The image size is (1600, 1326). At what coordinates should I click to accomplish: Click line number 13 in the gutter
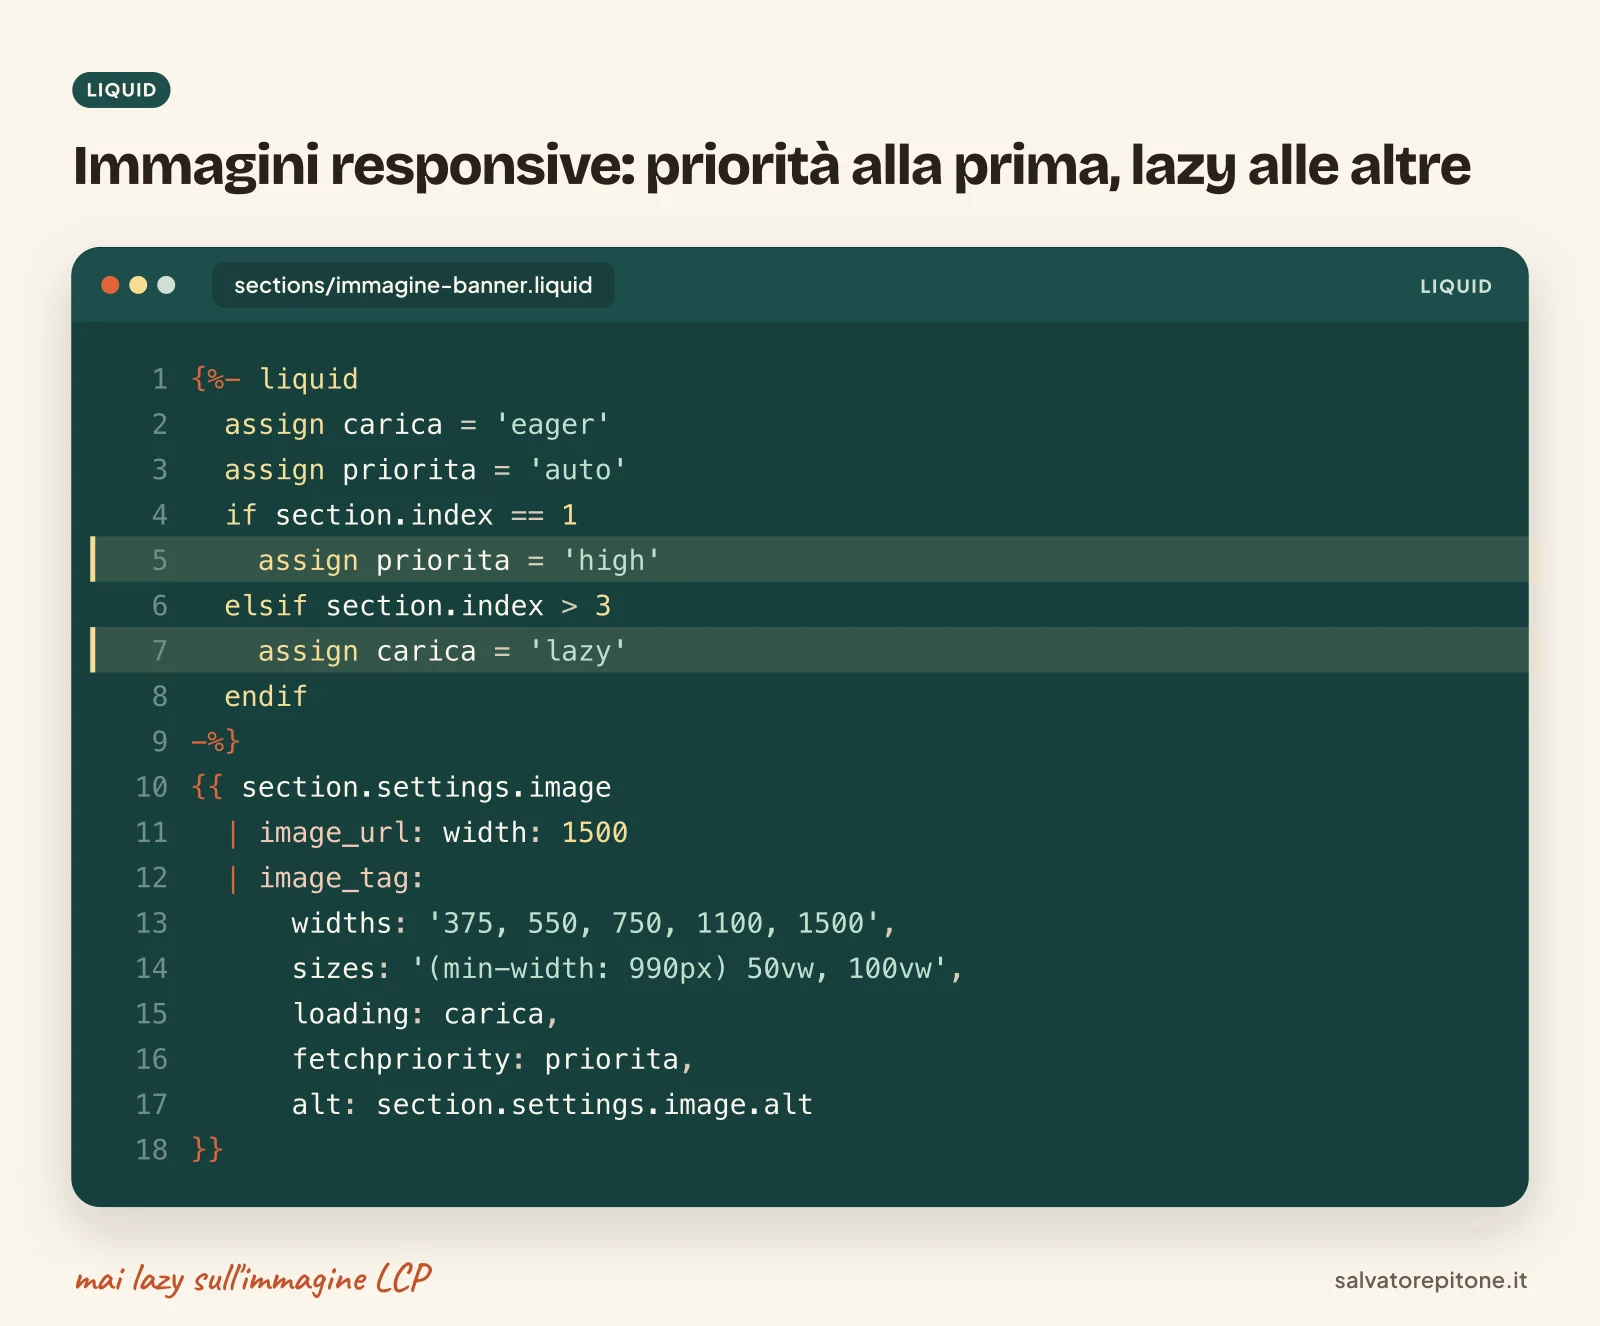point(152,923)
